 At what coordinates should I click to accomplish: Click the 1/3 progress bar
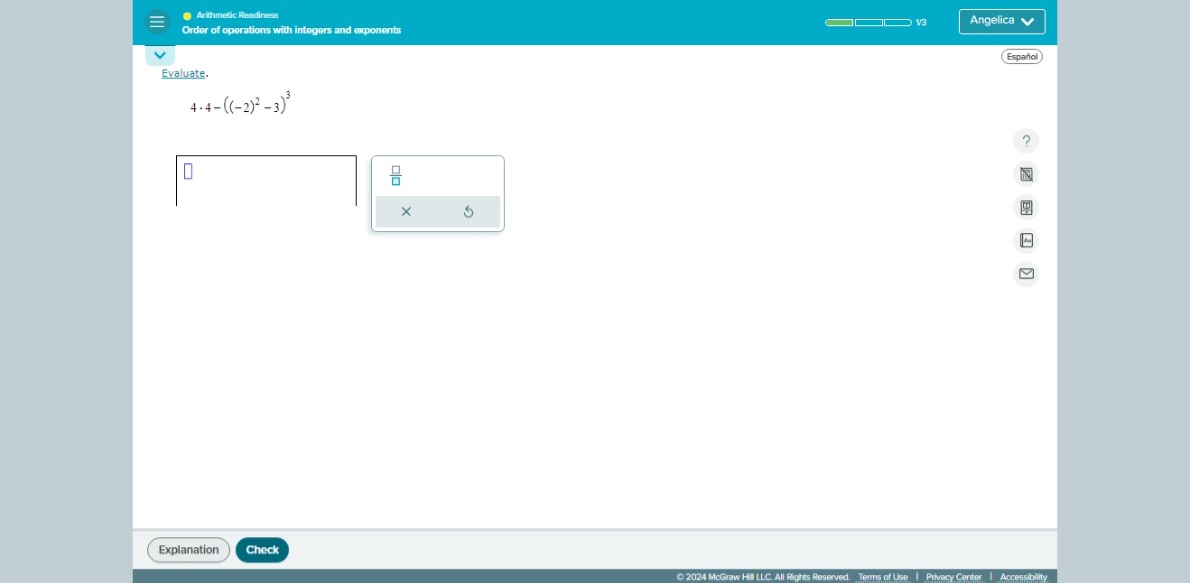tap(867, 21)
